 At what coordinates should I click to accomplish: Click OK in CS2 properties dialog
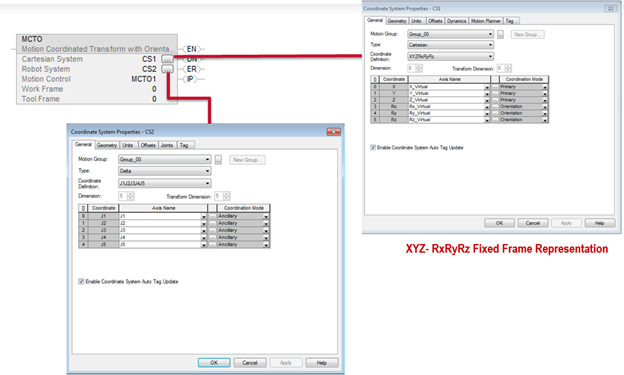click(x=214, y=363)
